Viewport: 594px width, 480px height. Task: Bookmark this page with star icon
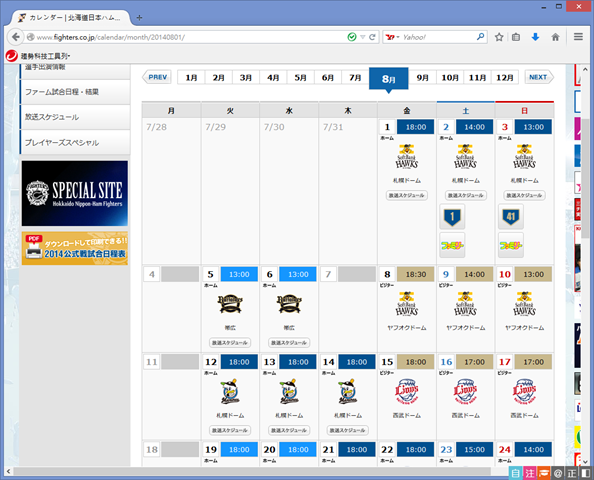point(499,37)
